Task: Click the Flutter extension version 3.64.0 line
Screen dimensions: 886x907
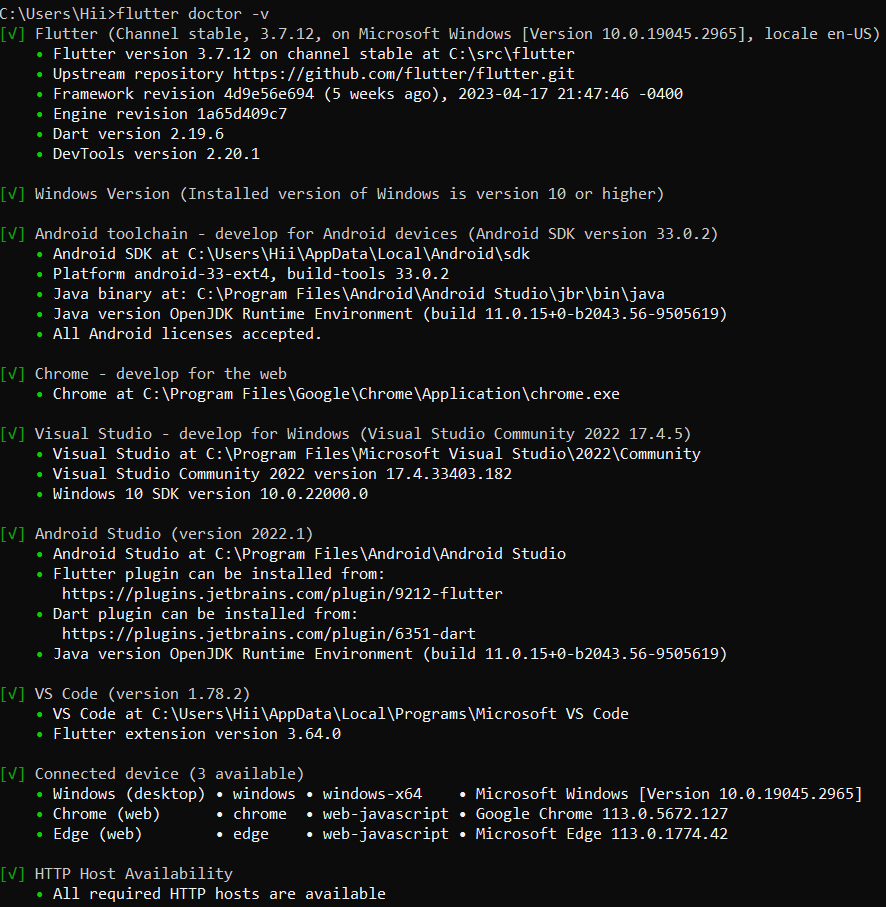Action: click(x=196, y=734)
